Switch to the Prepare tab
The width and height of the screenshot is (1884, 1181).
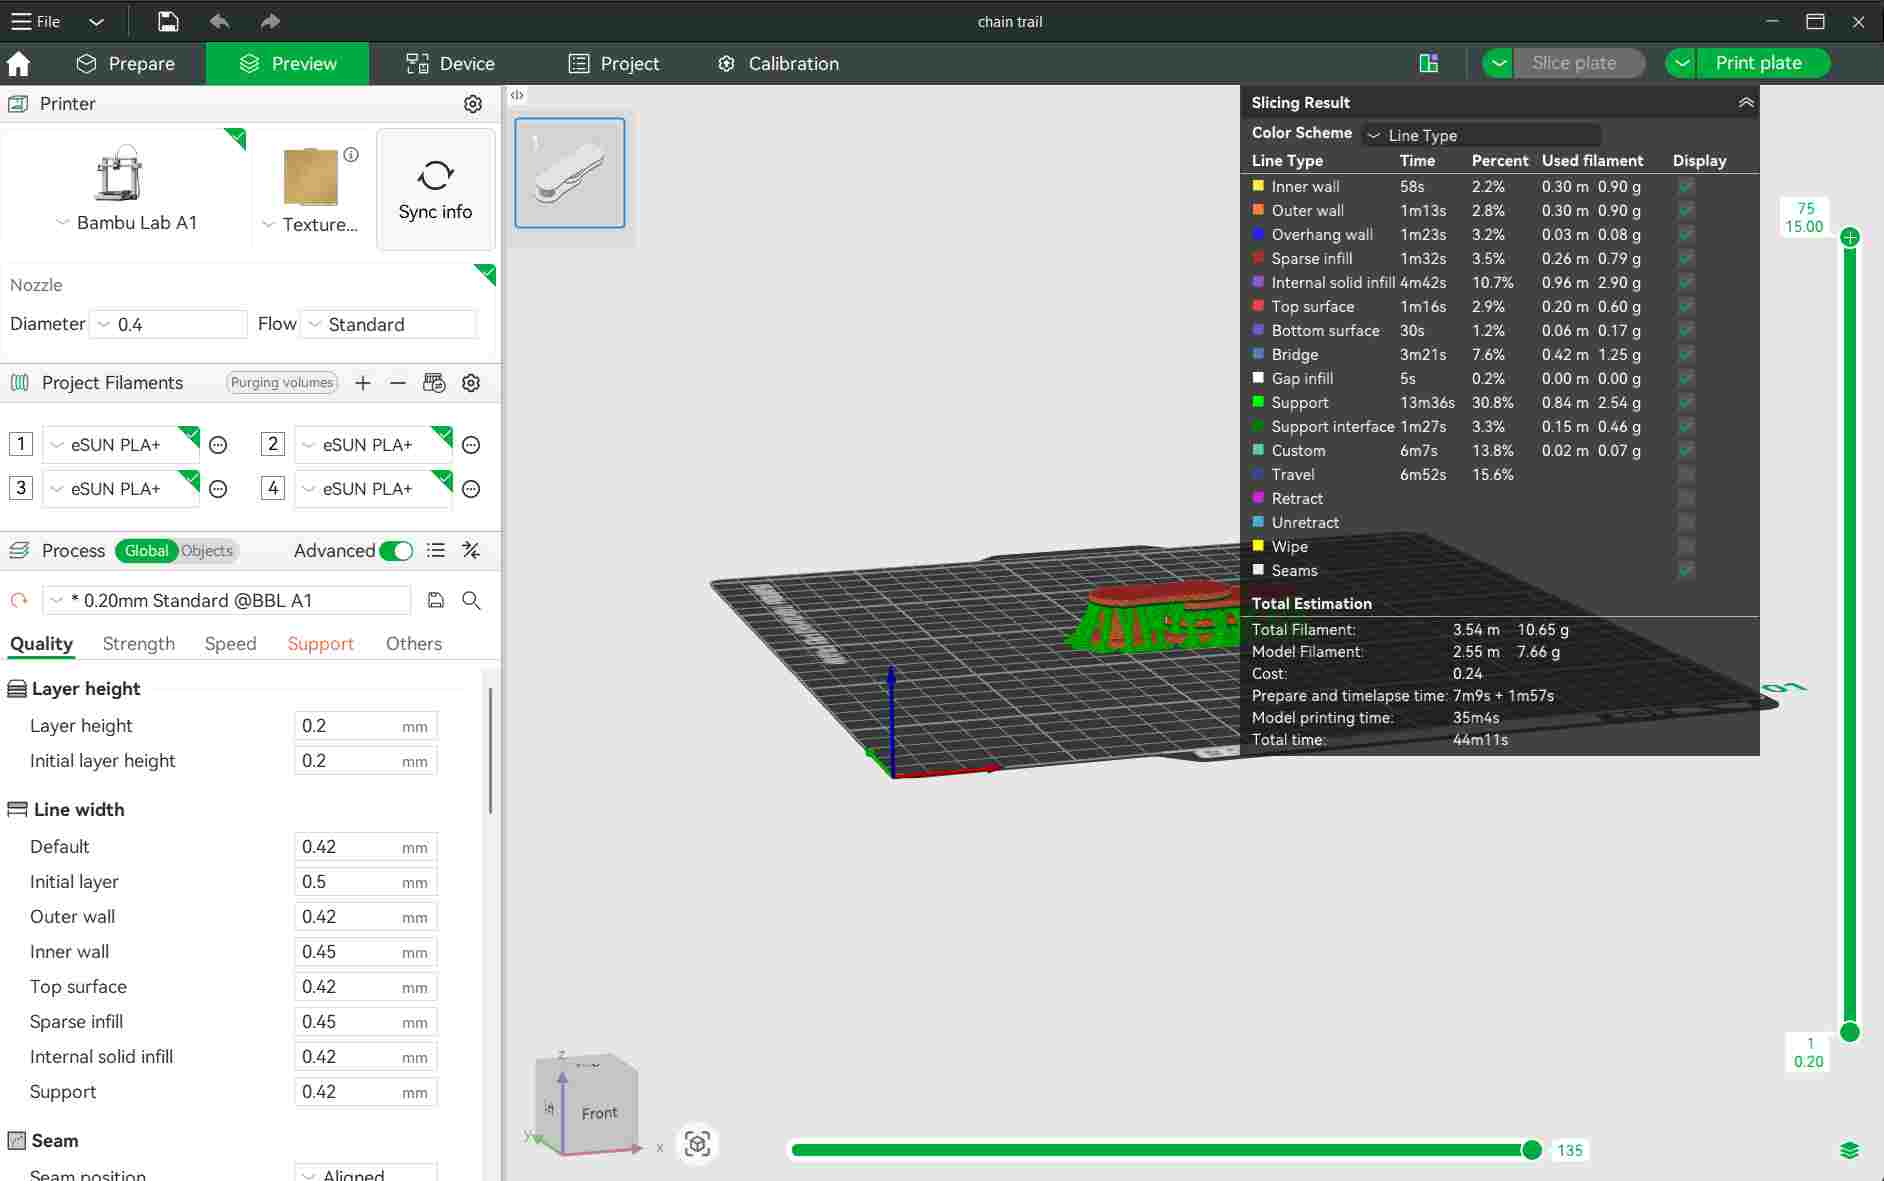pos(125,64)
